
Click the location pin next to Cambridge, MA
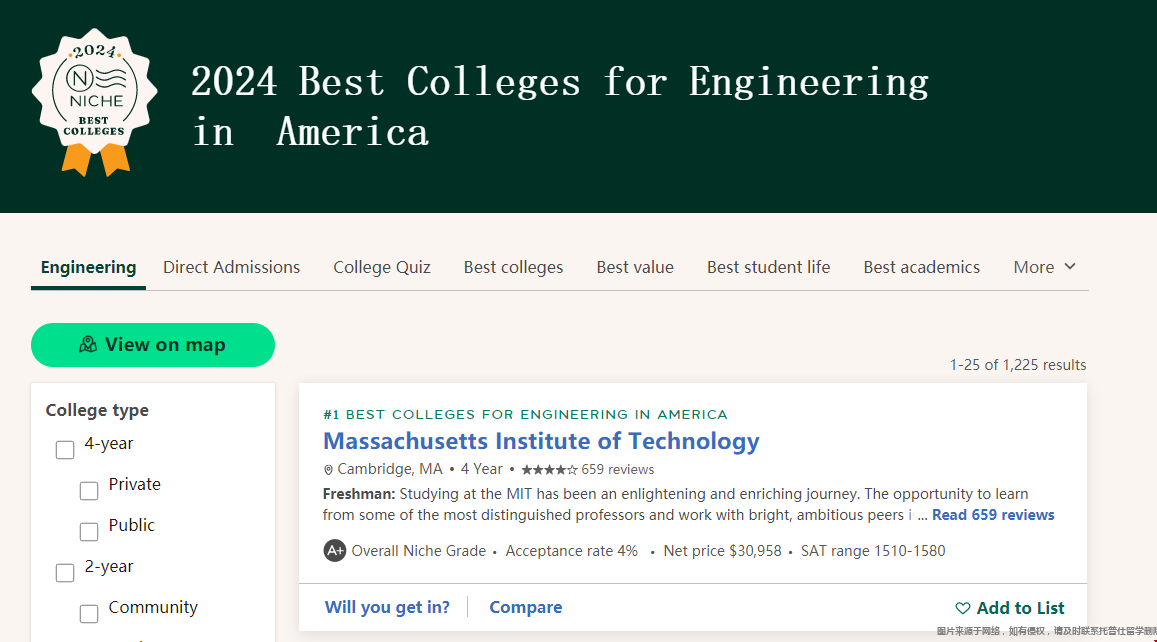pyautogui.click(x=328, y=470)
